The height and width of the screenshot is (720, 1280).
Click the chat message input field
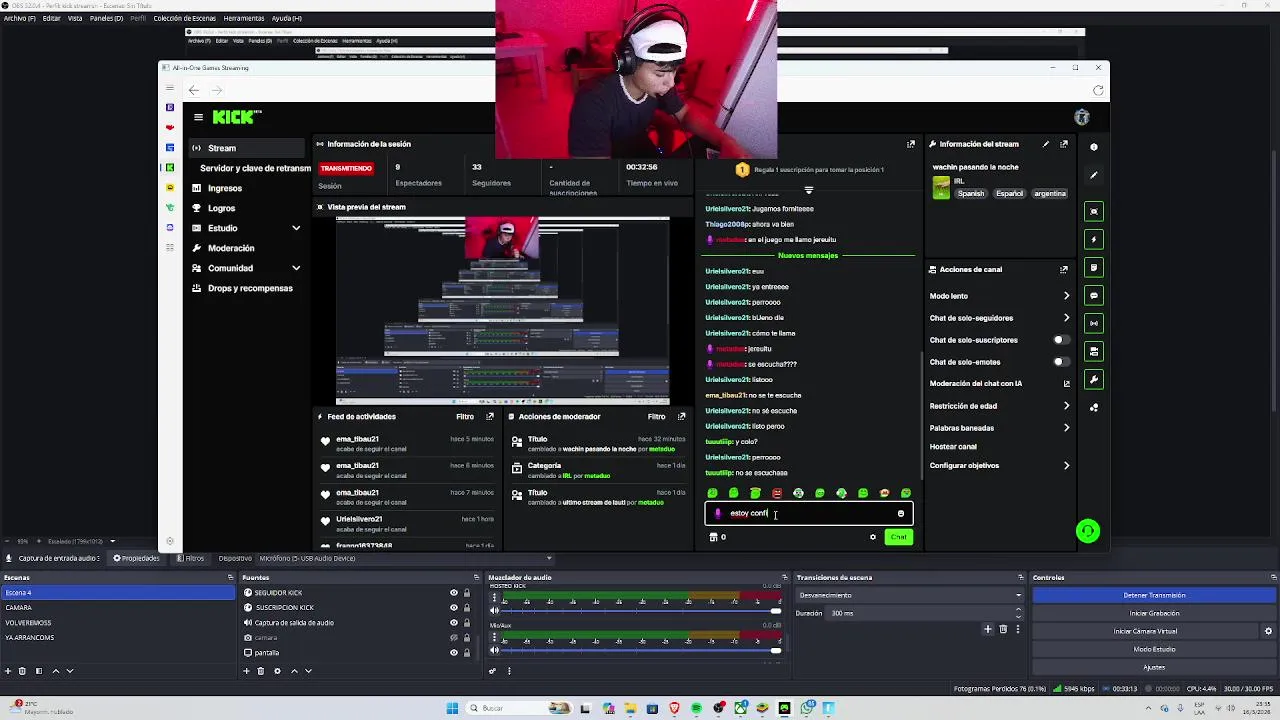coord(808,514)
